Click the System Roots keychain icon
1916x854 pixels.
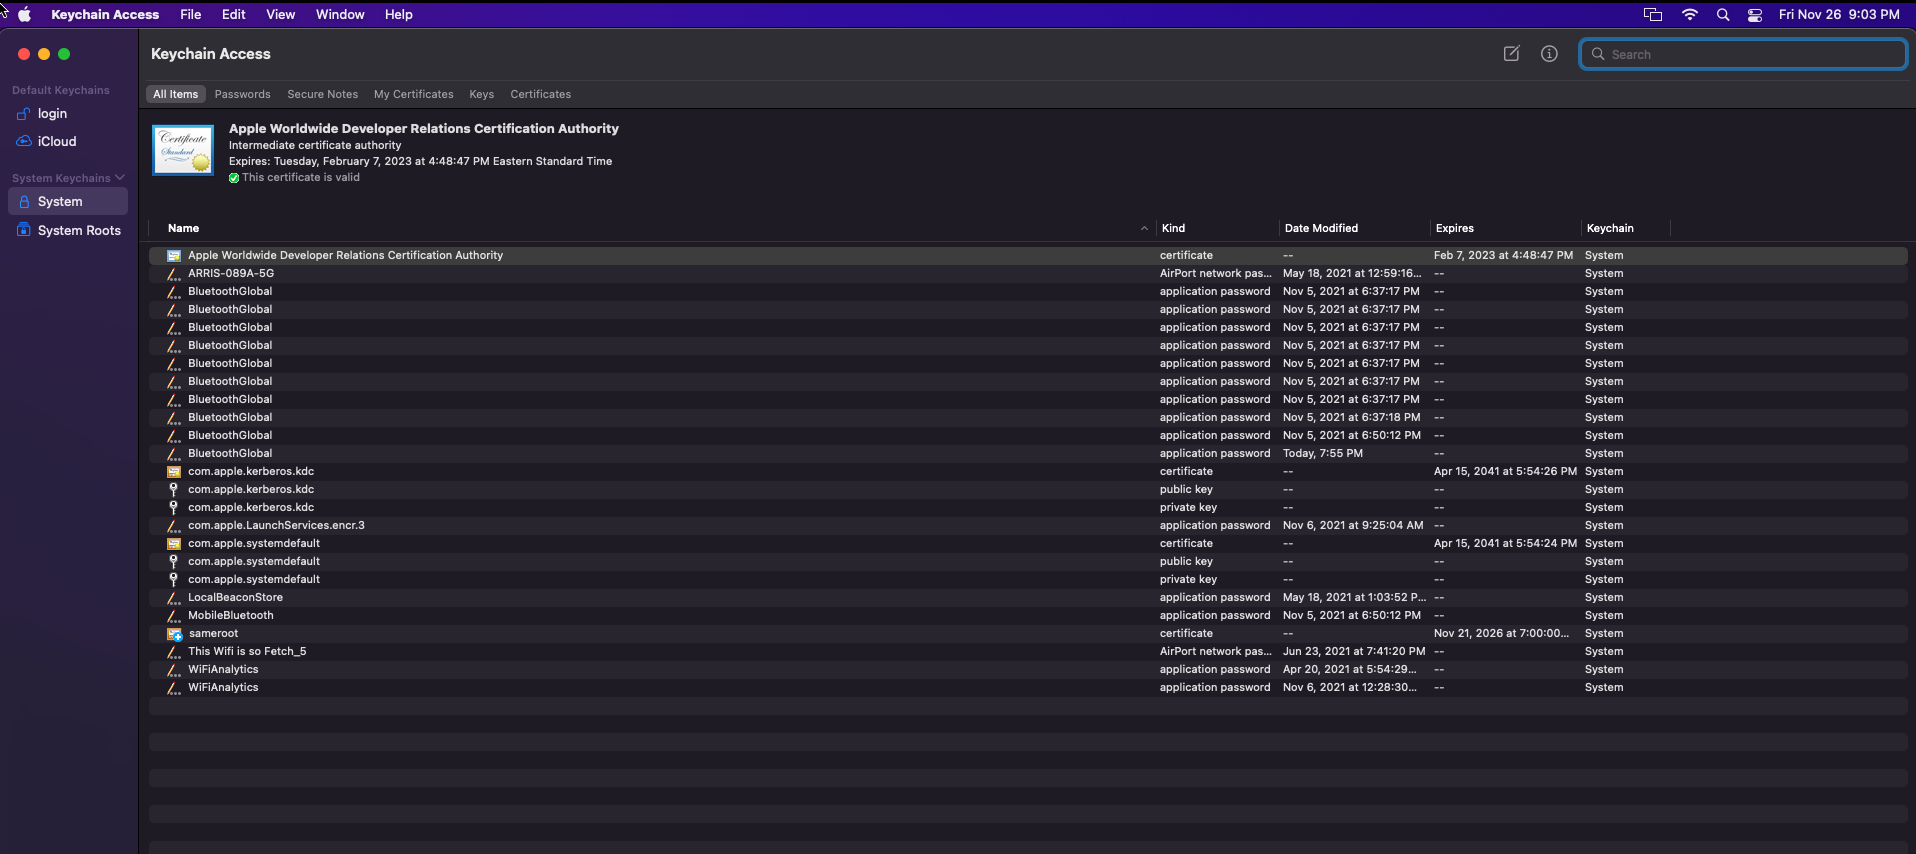coord(24,230)
